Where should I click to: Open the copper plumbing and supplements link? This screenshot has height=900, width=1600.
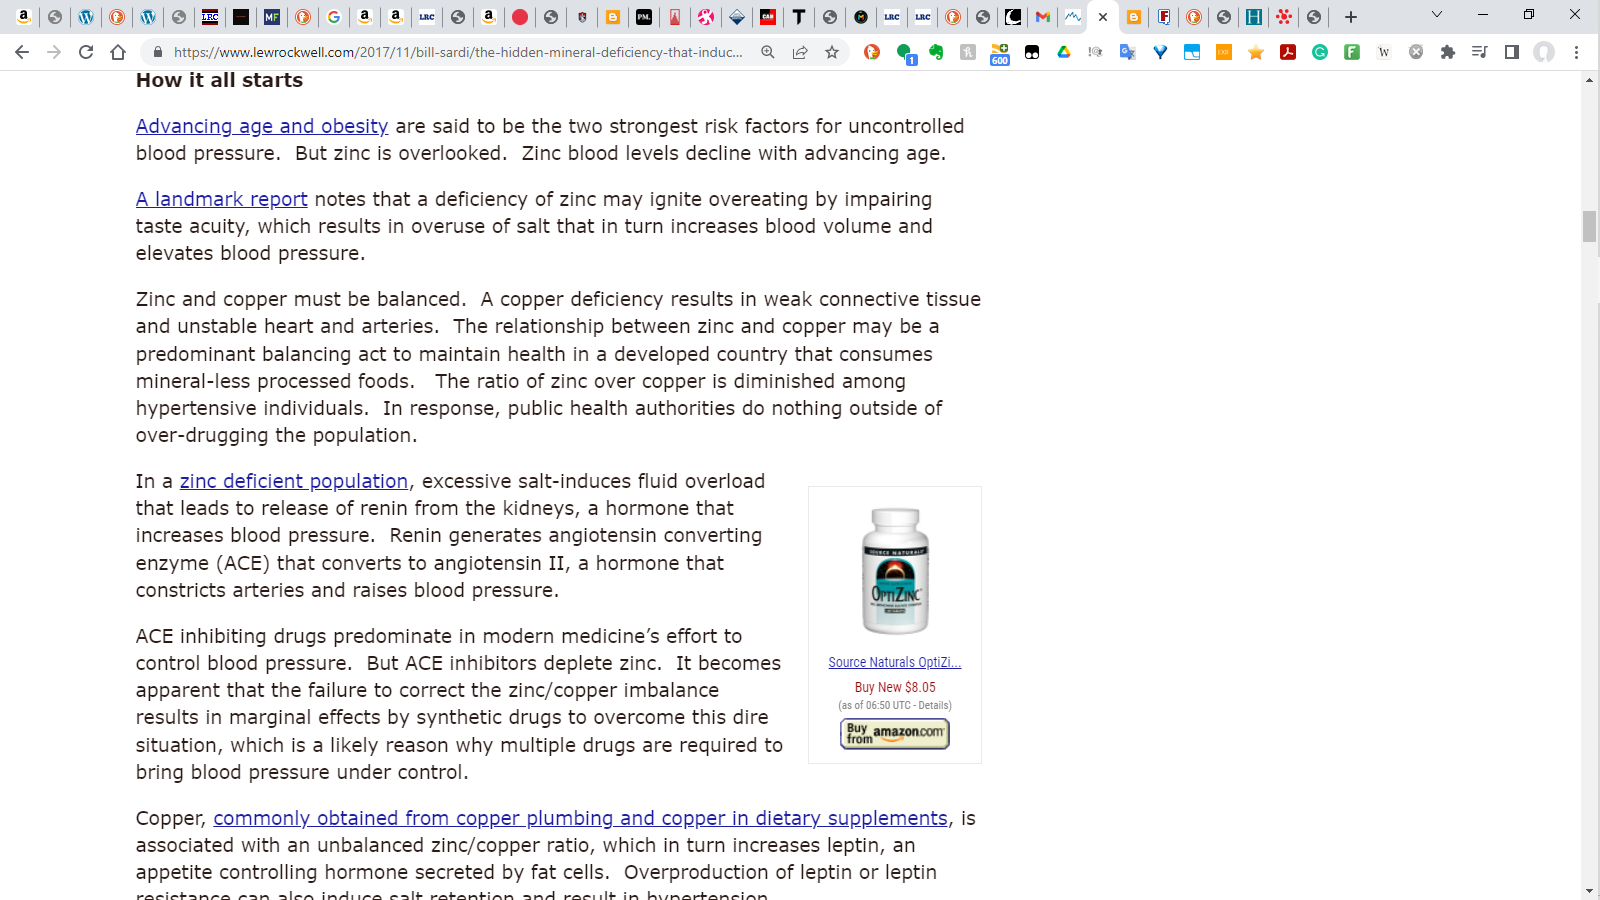580,818
